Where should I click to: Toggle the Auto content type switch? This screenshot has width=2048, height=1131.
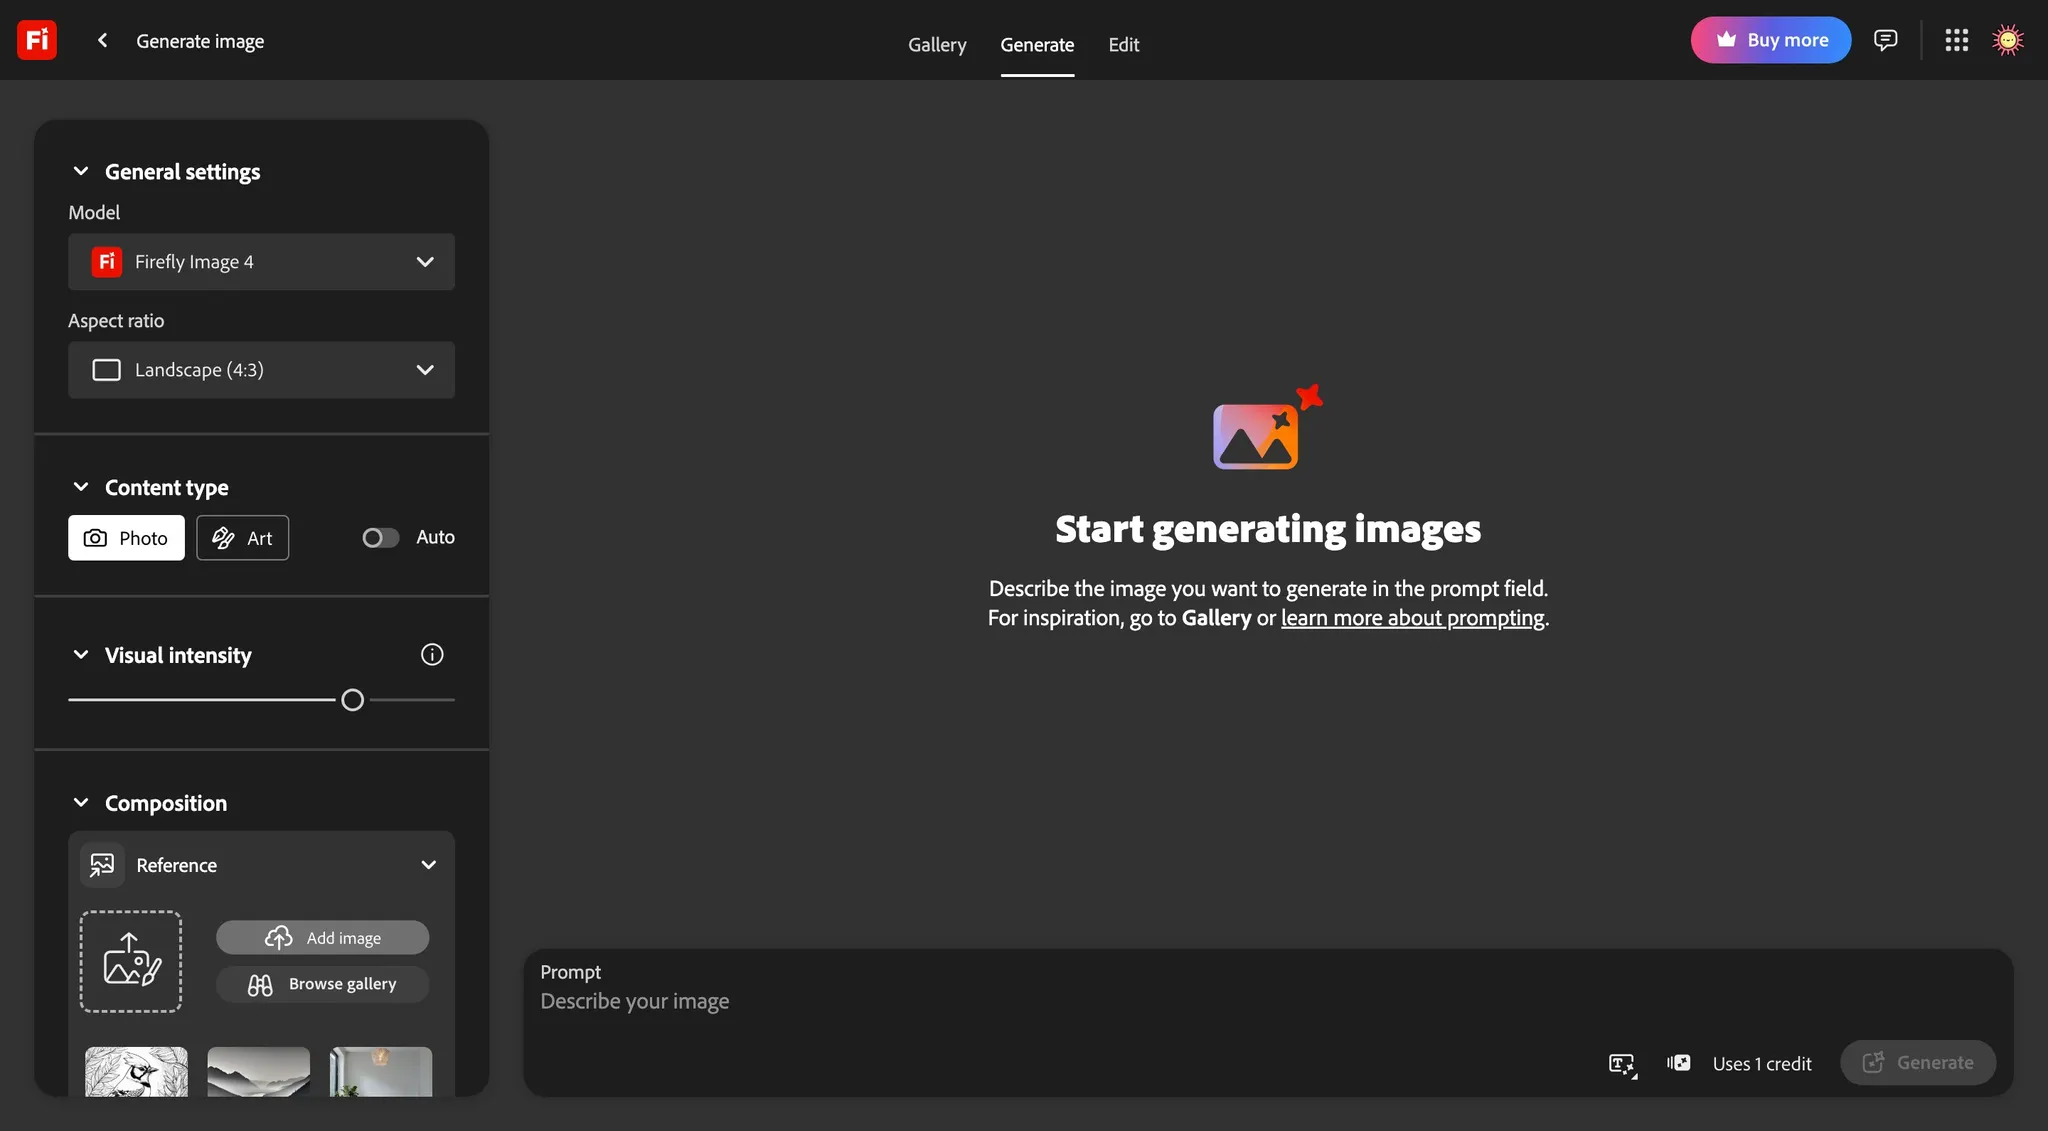pos(380,538)
